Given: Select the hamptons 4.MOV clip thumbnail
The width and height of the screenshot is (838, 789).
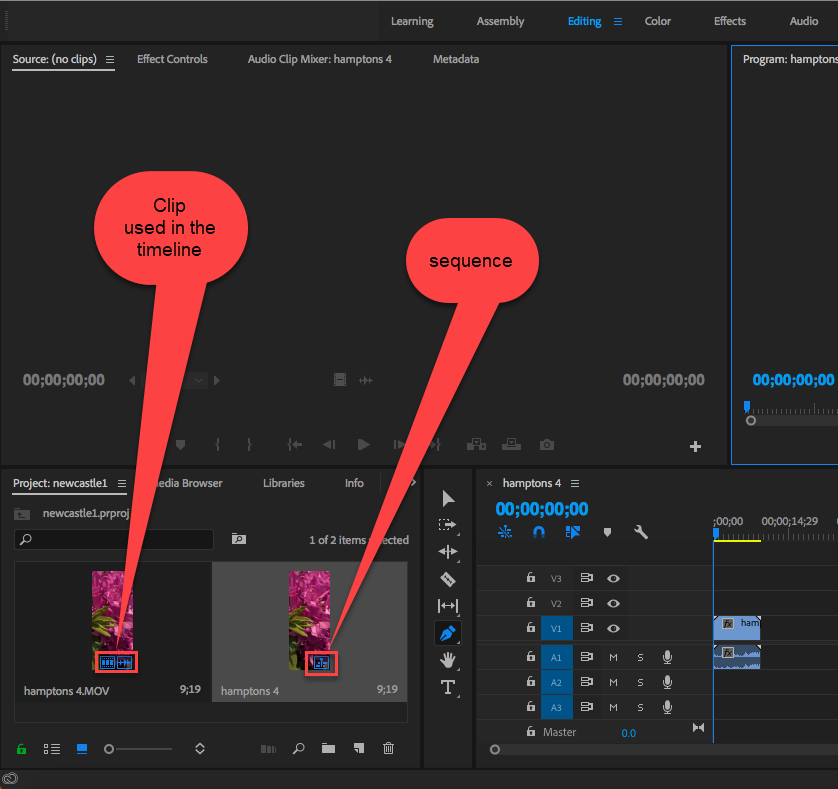Looking at the screenshot, I should [113, 621].
